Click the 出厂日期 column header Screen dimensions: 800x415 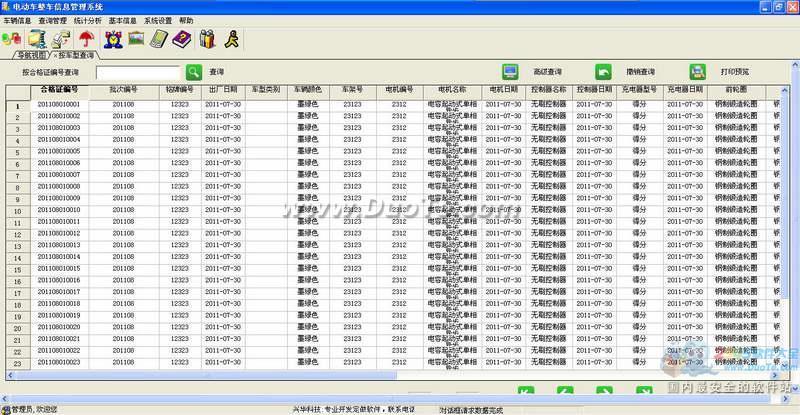[223, 90]
